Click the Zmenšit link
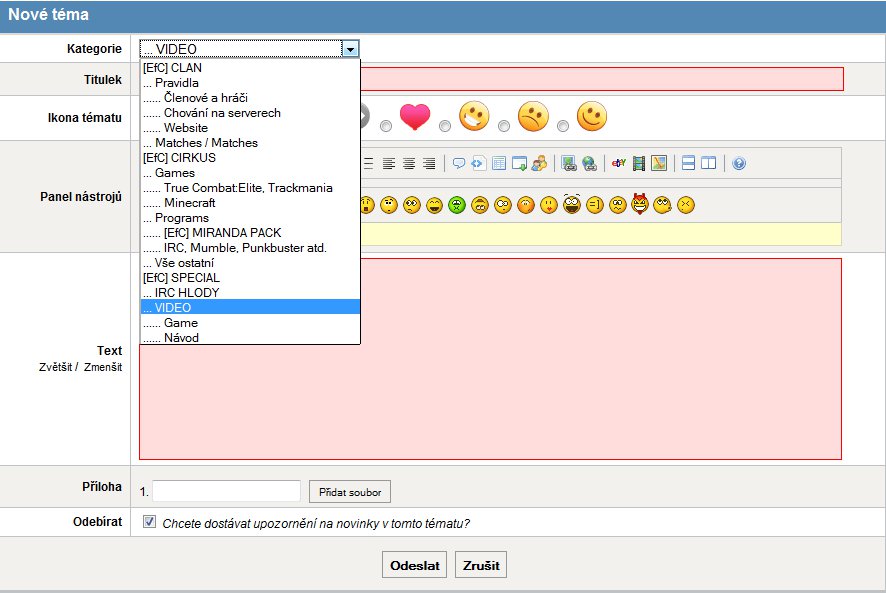Viewport: 886px width, 593px height. [103, 367]
